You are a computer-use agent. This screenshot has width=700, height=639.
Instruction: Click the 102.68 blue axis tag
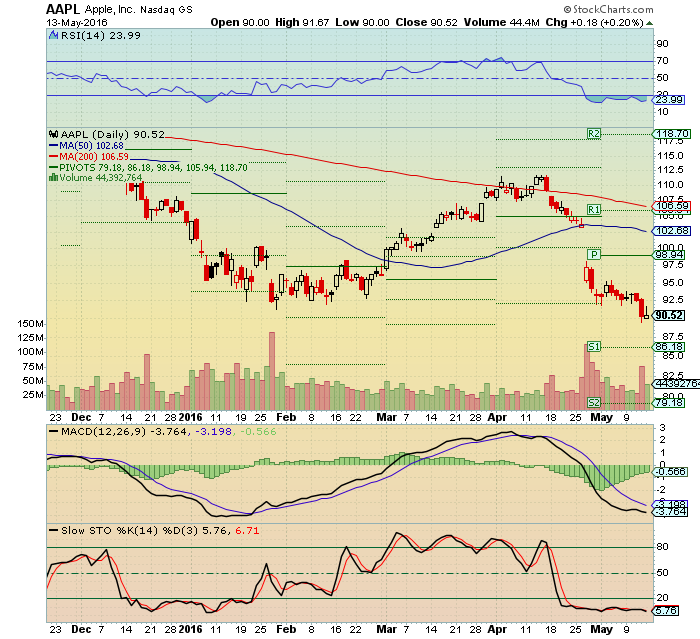coord(671,231)
